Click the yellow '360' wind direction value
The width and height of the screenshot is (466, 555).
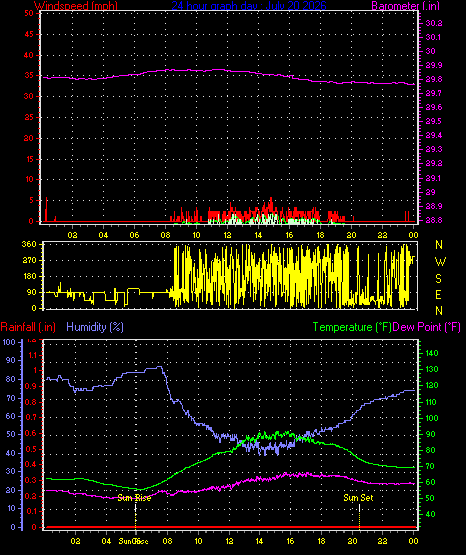point(29,244)
